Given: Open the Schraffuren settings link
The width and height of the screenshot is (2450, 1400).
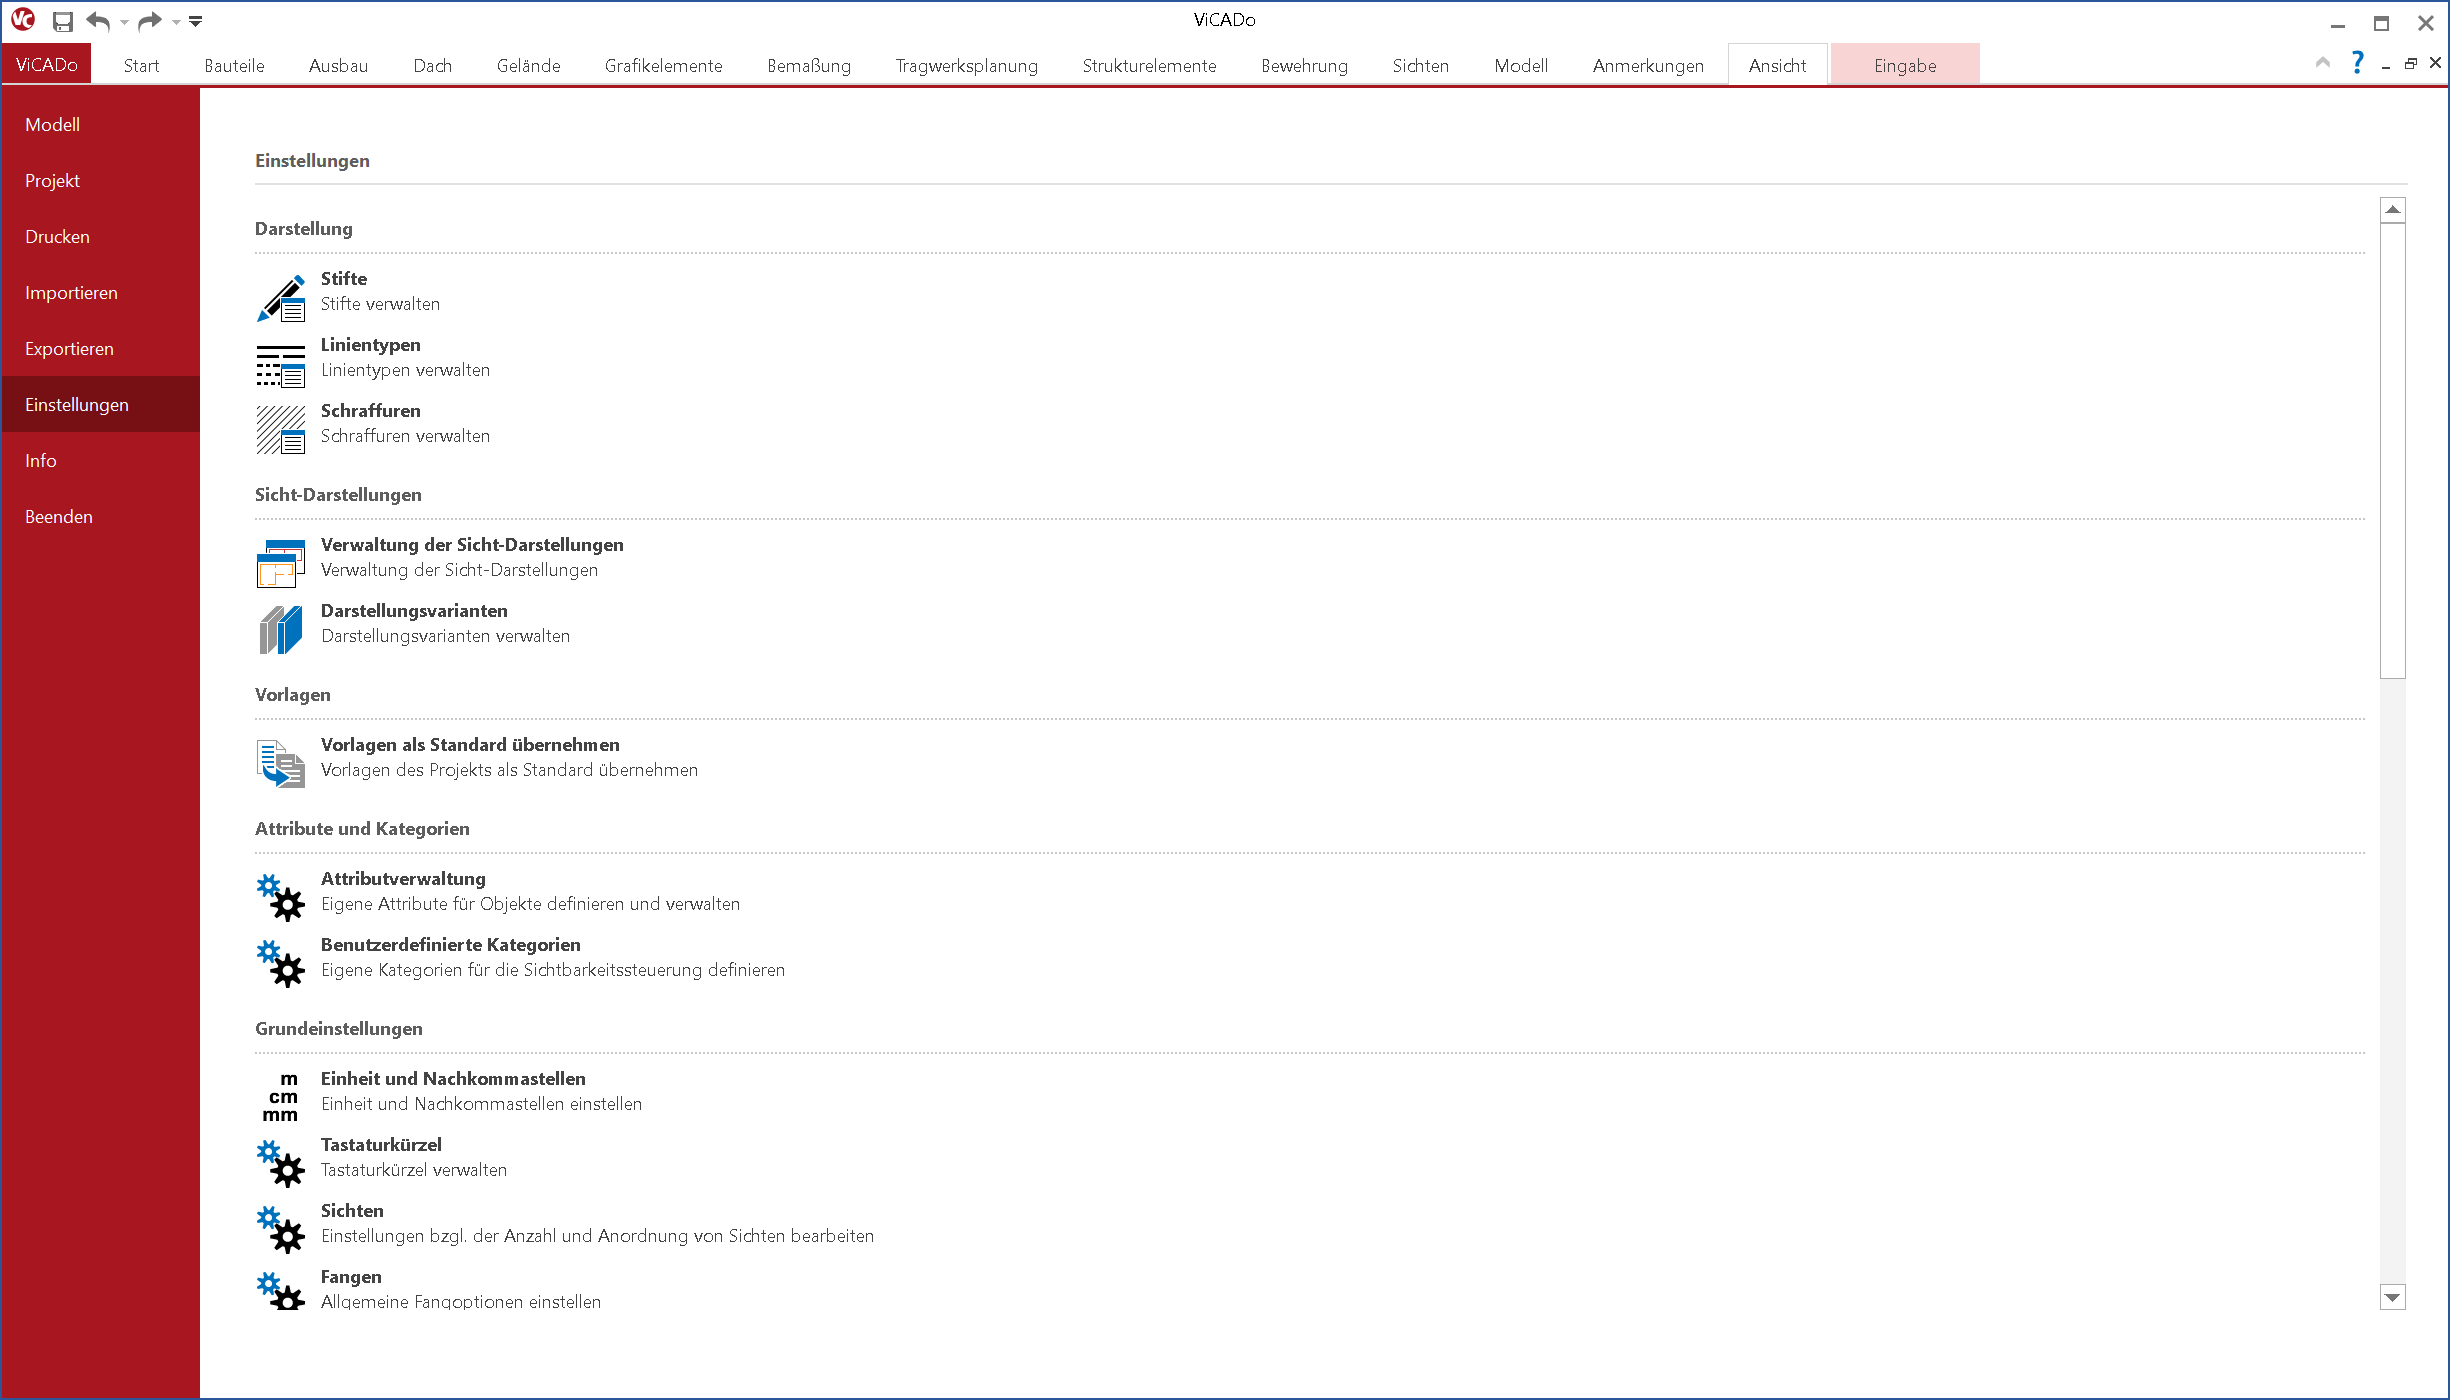Looking at the screenshot, I should [371, 411].
